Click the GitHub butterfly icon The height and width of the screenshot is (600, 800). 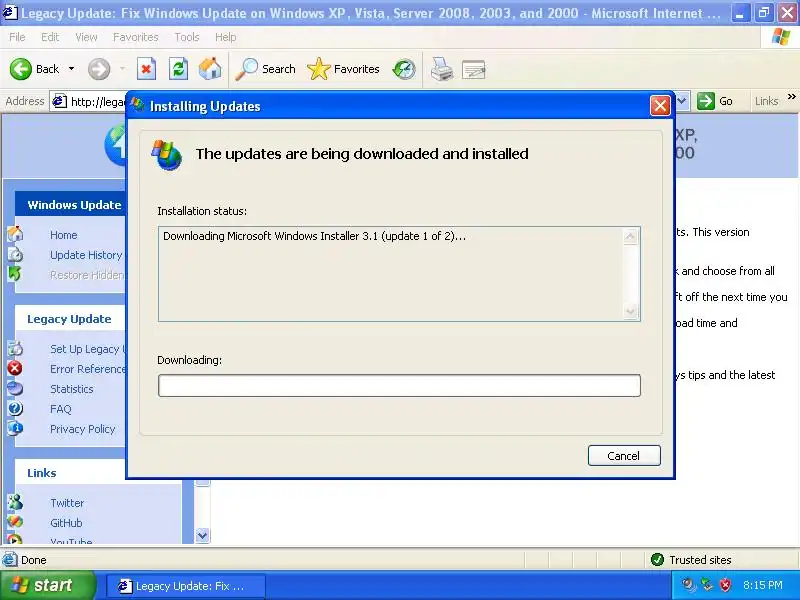(15, 521)
